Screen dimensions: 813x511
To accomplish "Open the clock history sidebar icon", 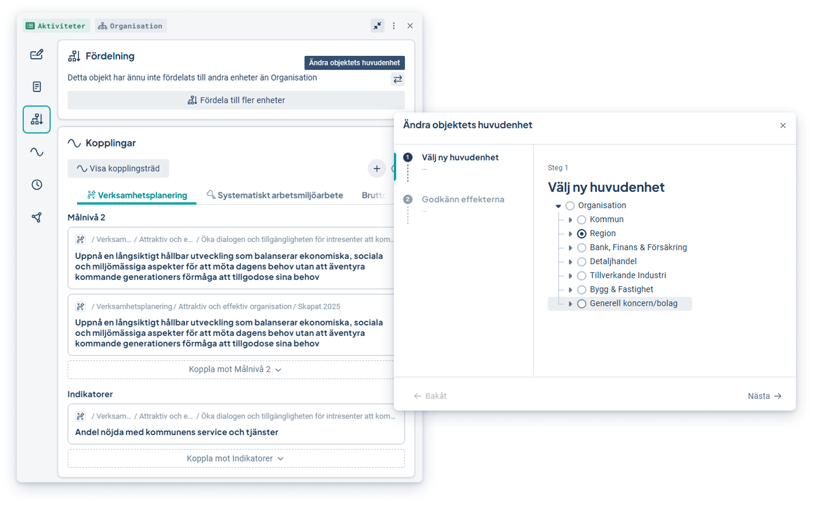I will (x=37, y=184).
